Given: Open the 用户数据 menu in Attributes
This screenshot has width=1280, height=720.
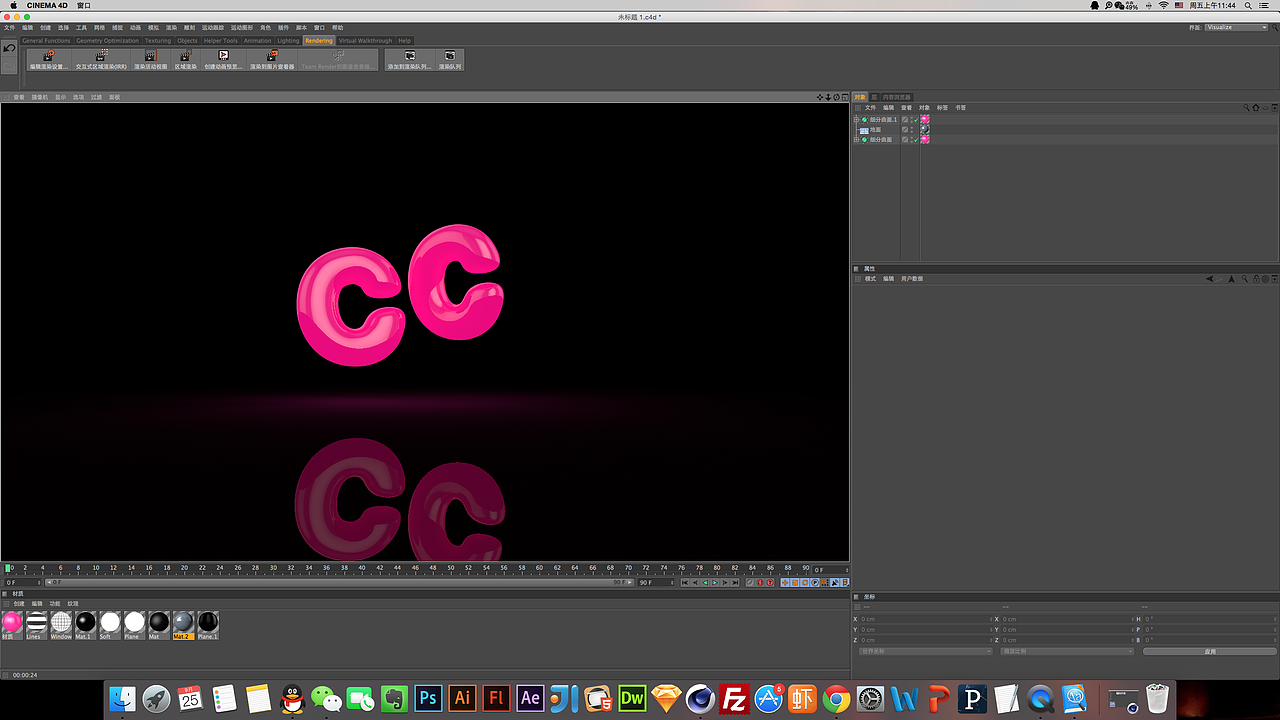Looking at the screenshot, I should [x=911, y=278].
